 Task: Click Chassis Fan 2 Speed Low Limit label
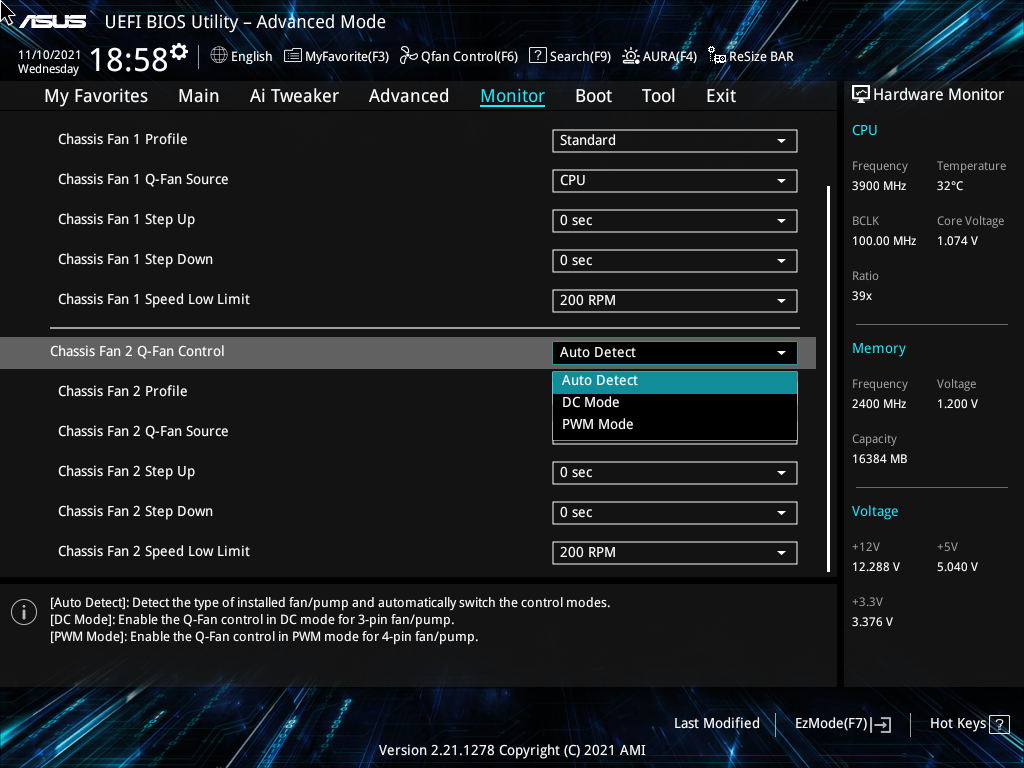[x=153, y=551]
